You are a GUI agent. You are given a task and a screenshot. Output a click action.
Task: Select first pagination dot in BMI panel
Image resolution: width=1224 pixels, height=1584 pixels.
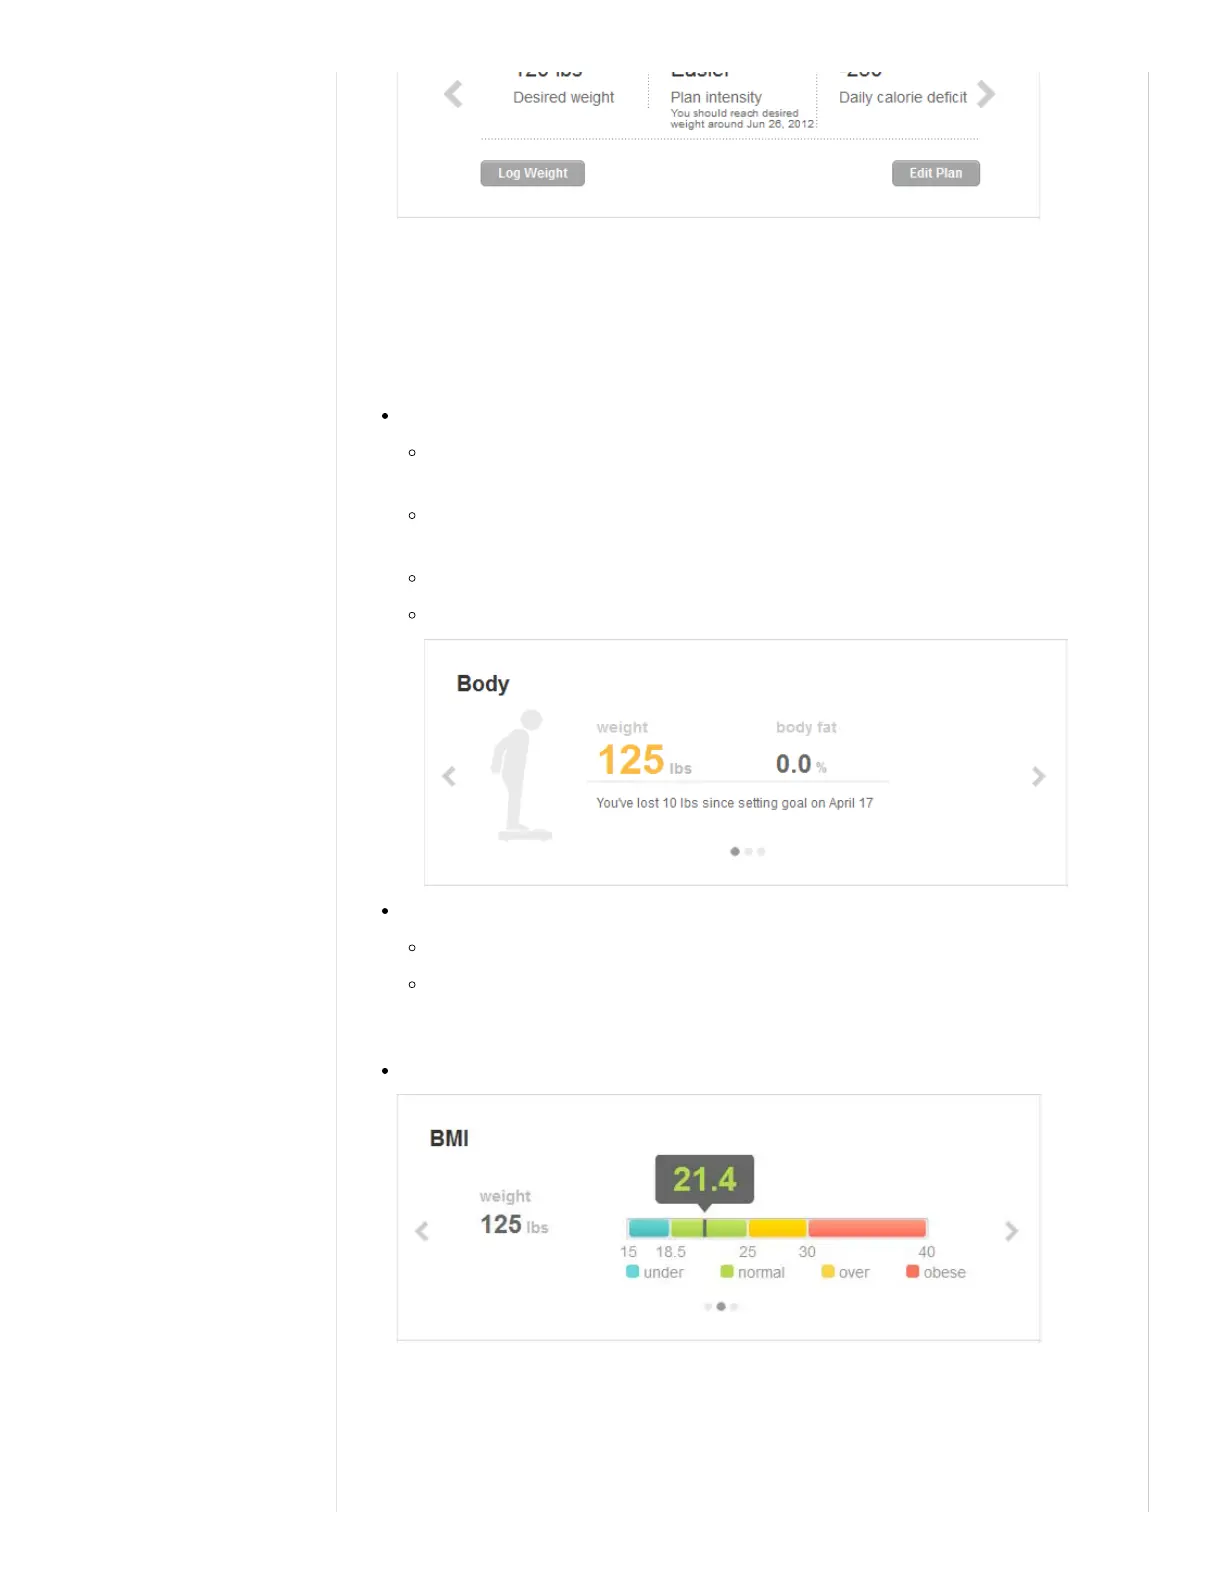click(x=708, y=1307)
